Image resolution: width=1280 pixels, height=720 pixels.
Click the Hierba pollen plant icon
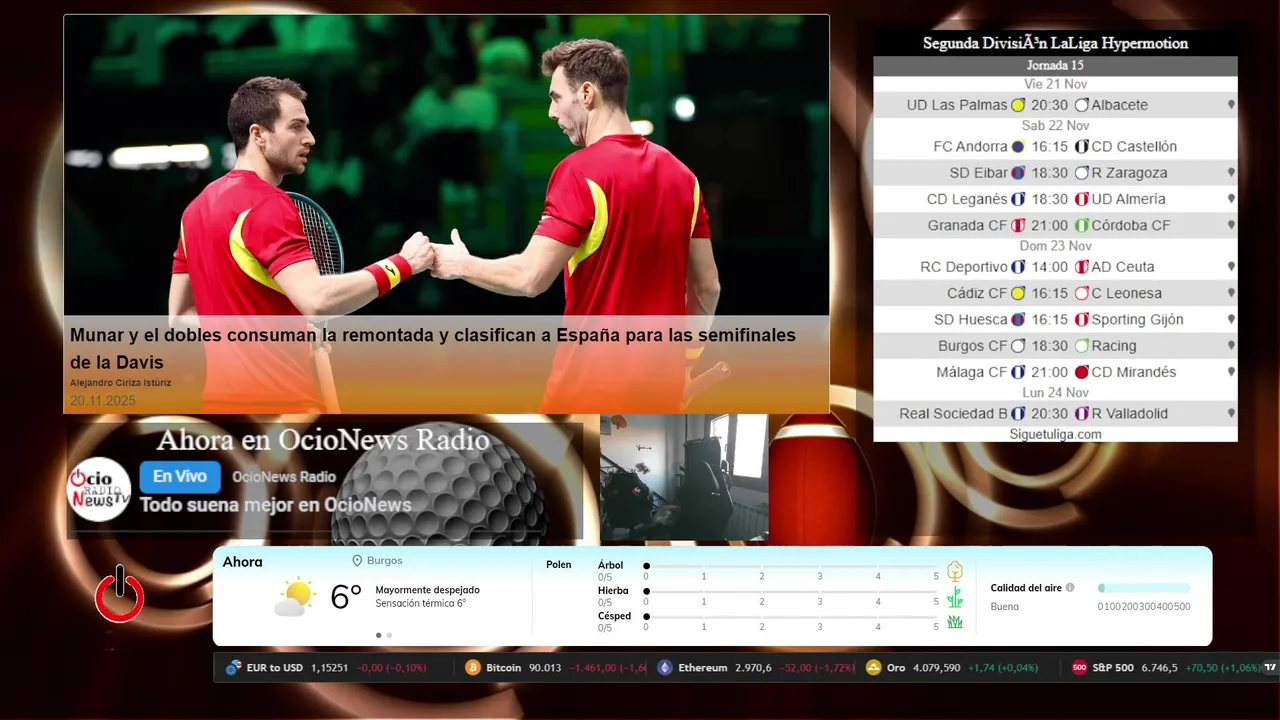click(955, 597)
